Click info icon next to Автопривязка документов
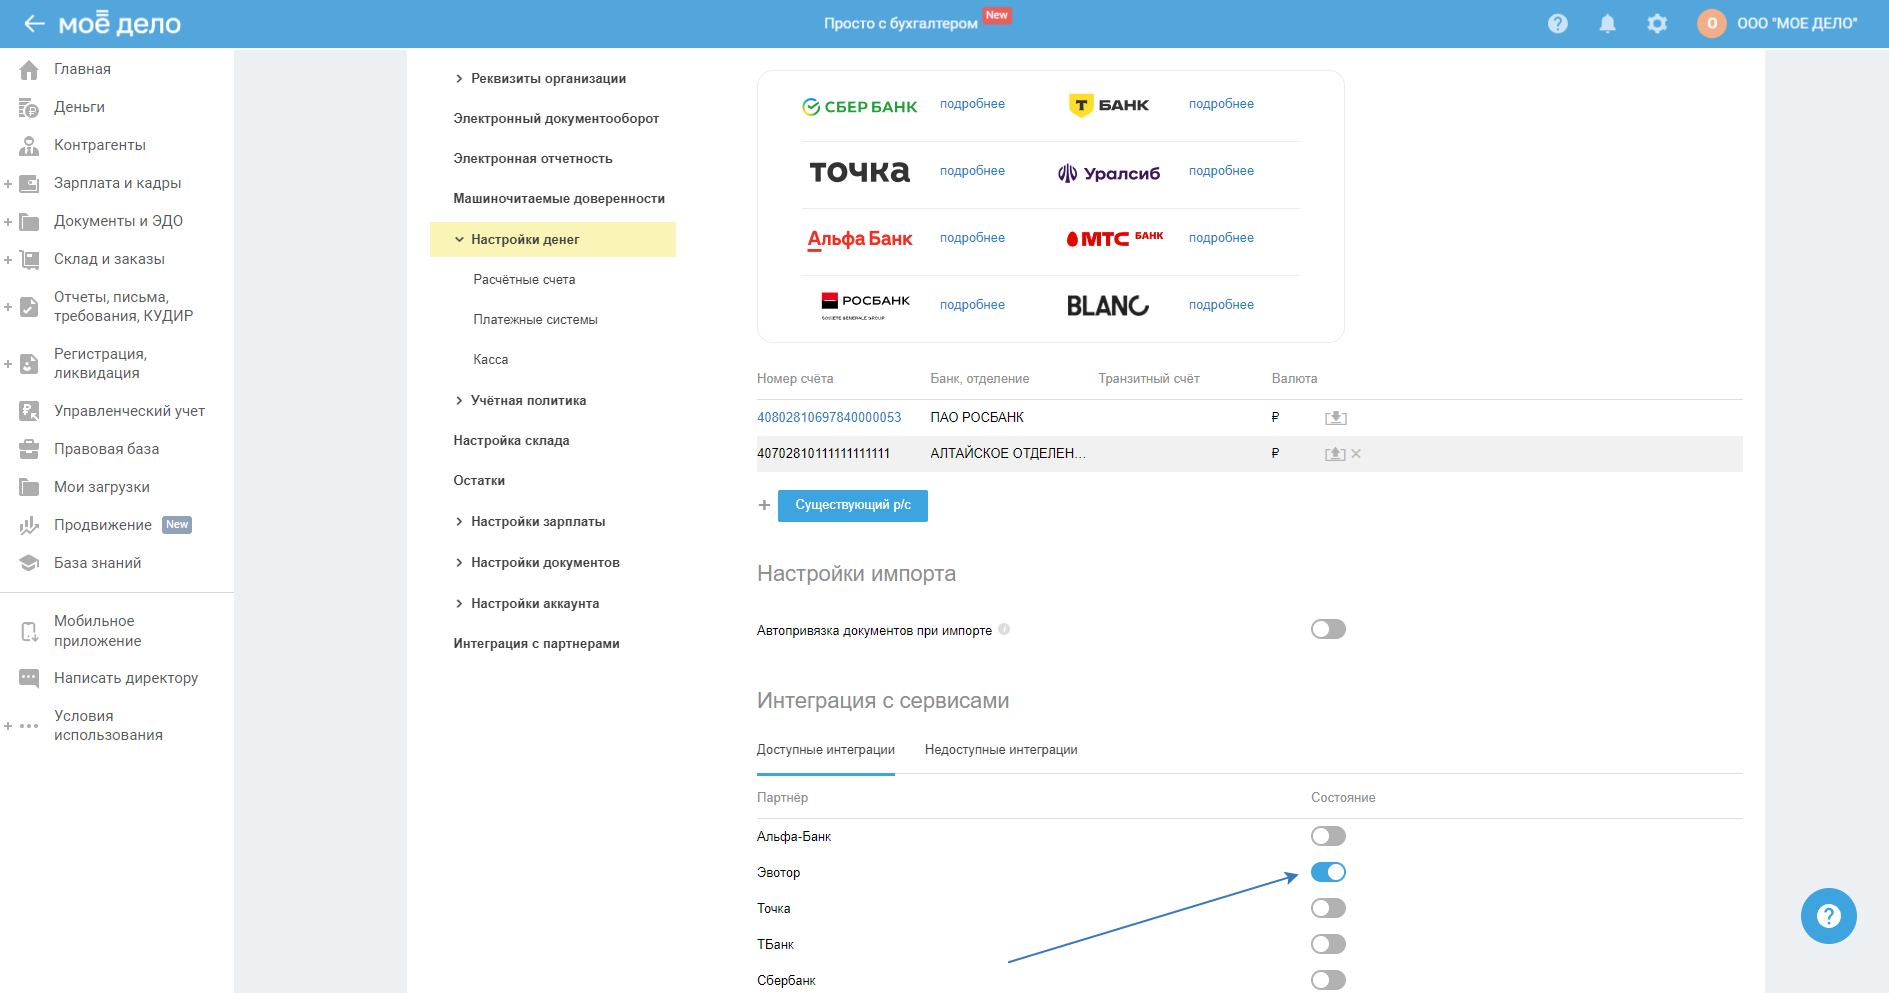This screenshot has width=1889, height=993. 1004,629
